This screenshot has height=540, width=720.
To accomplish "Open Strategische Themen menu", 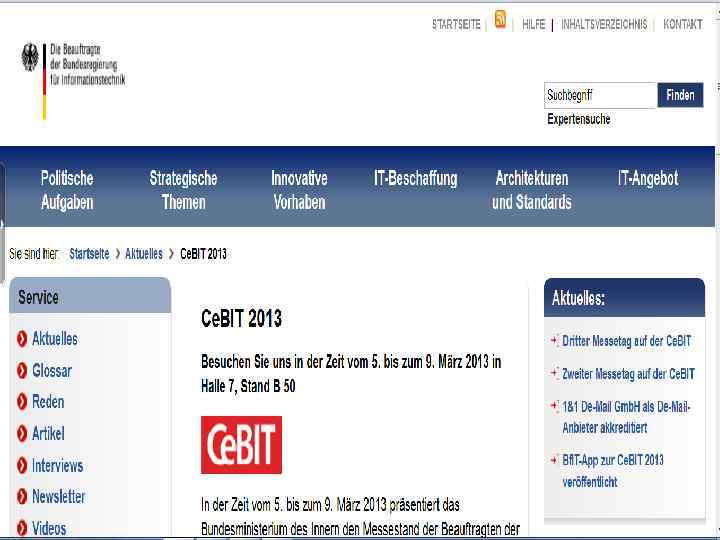I will tap(183, 190).
